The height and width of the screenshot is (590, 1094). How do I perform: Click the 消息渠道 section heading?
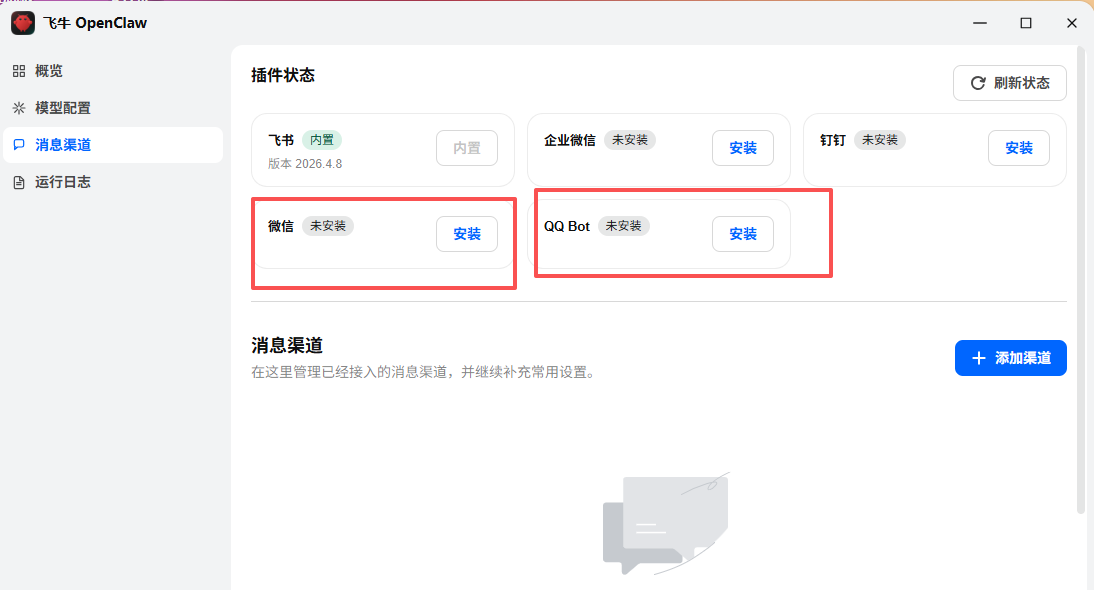click(287, 345)
